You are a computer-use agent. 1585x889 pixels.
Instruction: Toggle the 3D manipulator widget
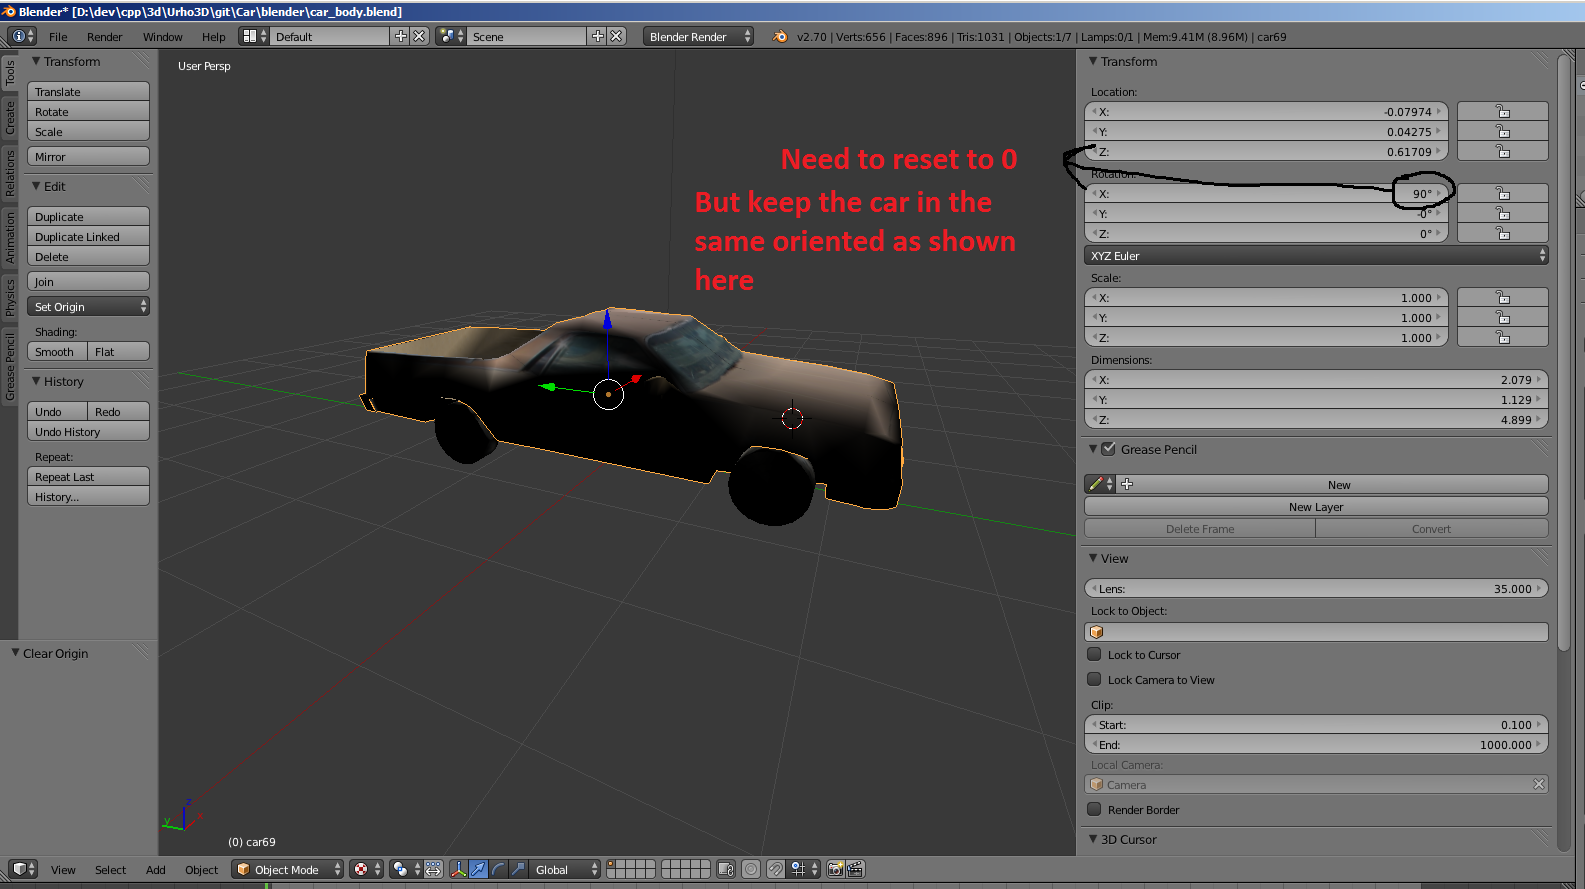coord(458,869)
